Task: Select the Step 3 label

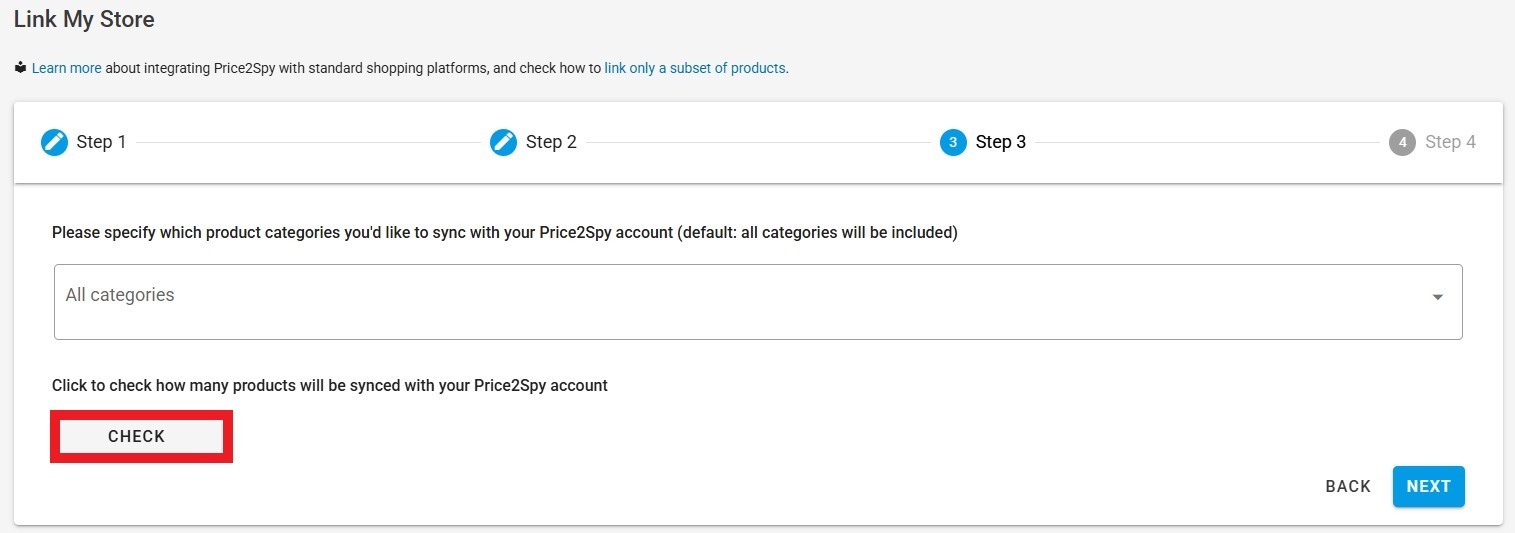Action: [1001, 142]
